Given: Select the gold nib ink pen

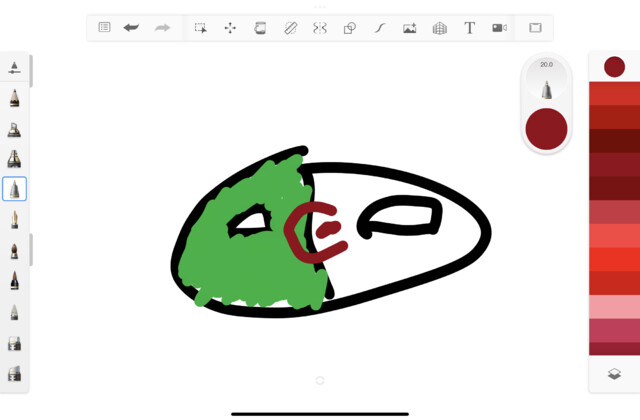Looking at the screenshot, I should (x=15, y=220).
